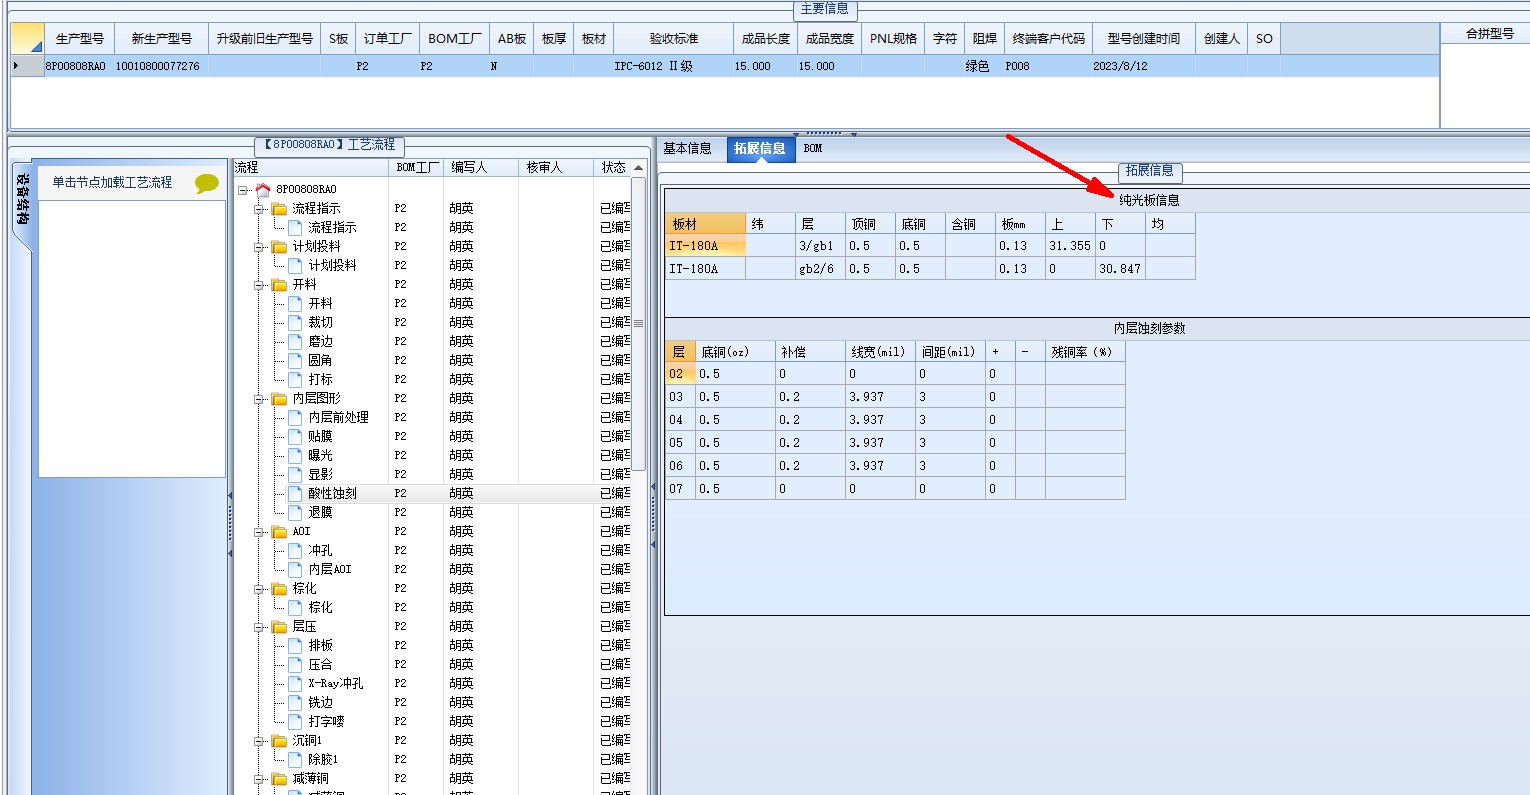The width and height of the screenshot is (1530, 795).
Task: Collapse the 流程指示 folder node
Action: pyautogui.click(x=259, y=209)
